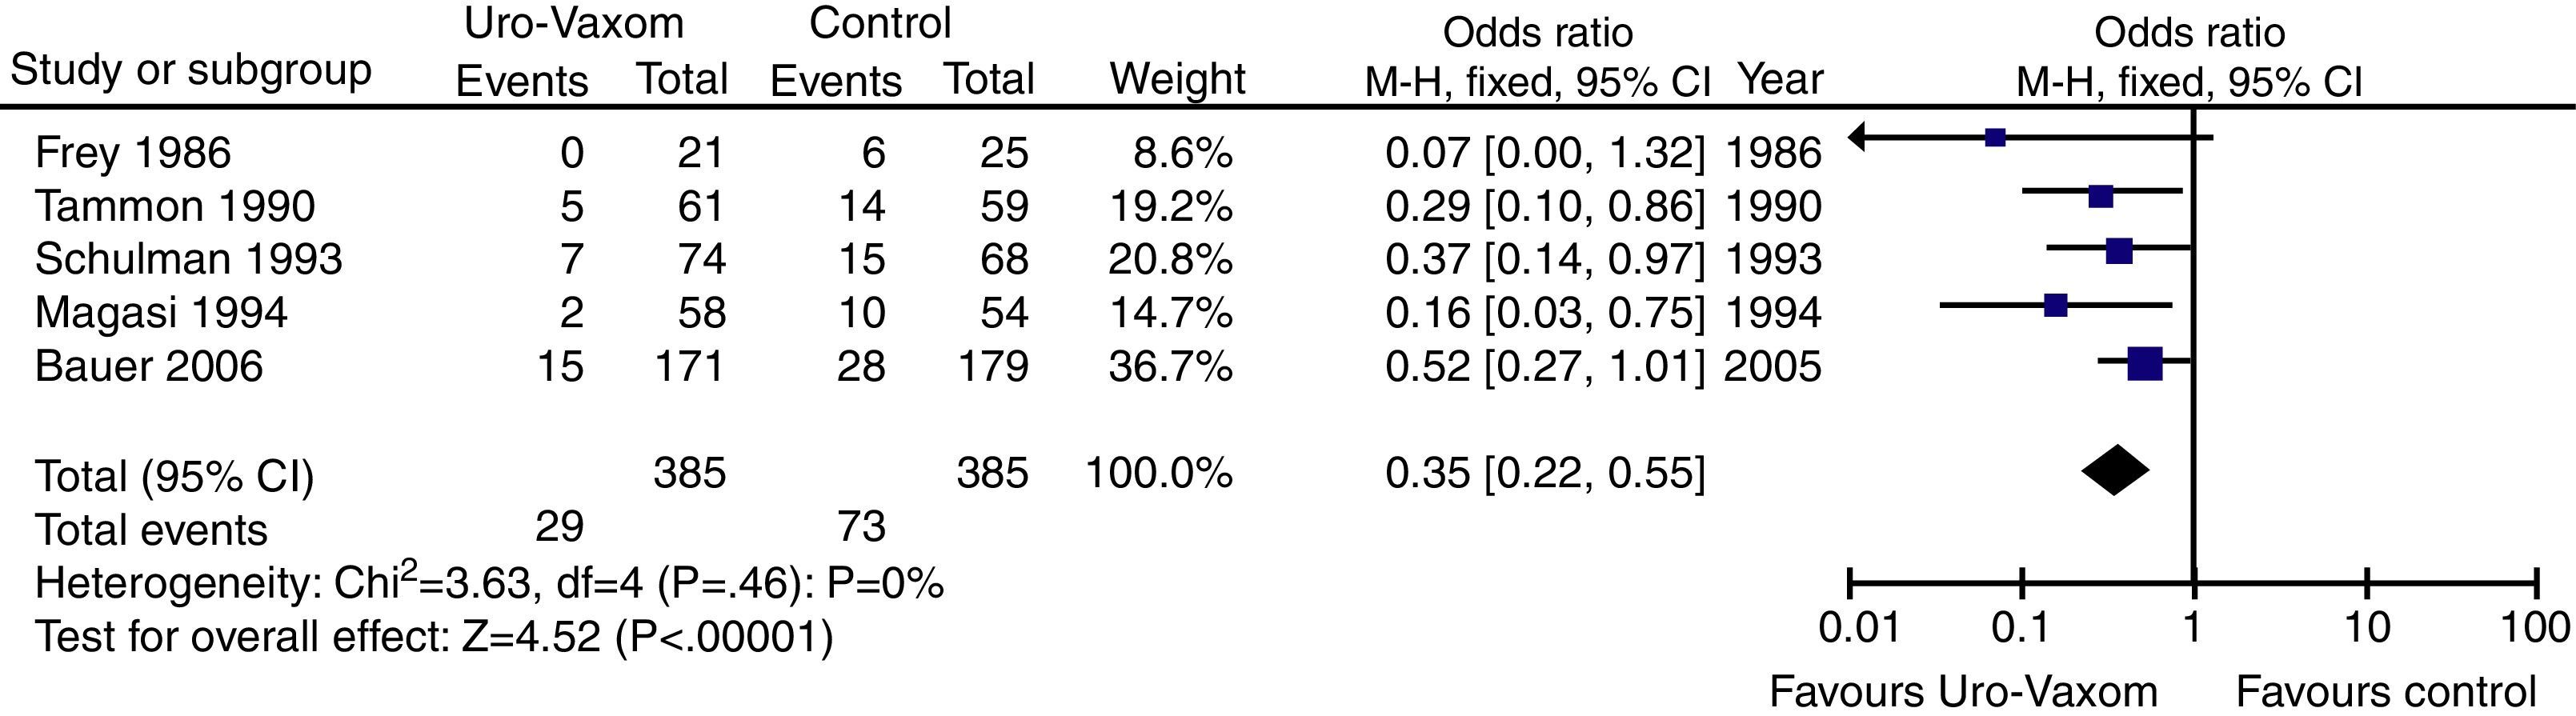The height and width of the screenshot is (716, 2576).
Task: Click the large blue square for Bauer 2006
Action: [x=2145, y=364]
